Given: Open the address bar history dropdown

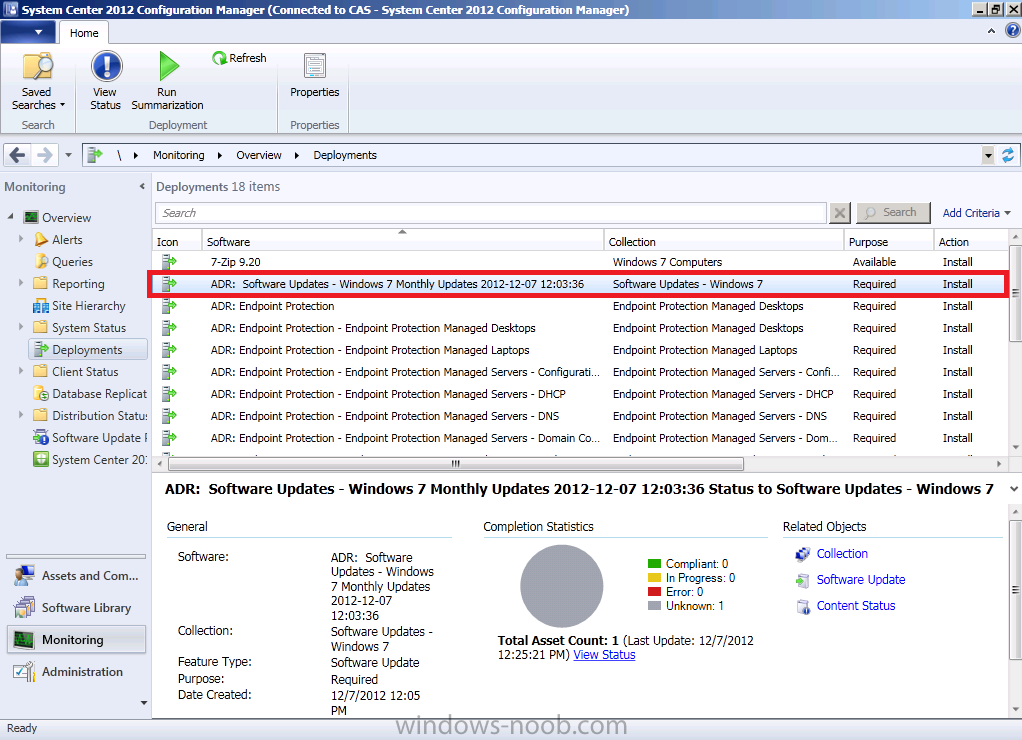Looking at the screenshot, I should pyautogui.click(x=988, y=155).
